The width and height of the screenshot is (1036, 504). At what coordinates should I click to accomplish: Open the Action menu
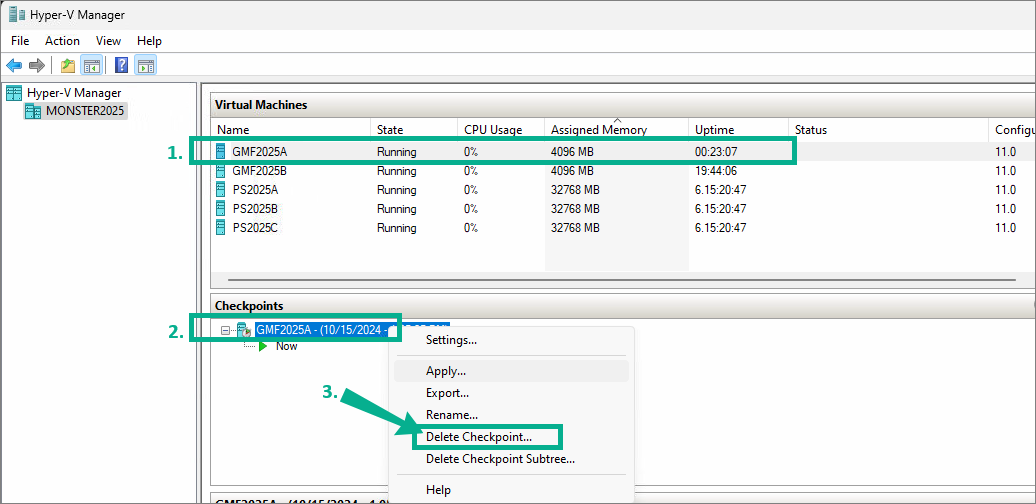tap(62, 41)
